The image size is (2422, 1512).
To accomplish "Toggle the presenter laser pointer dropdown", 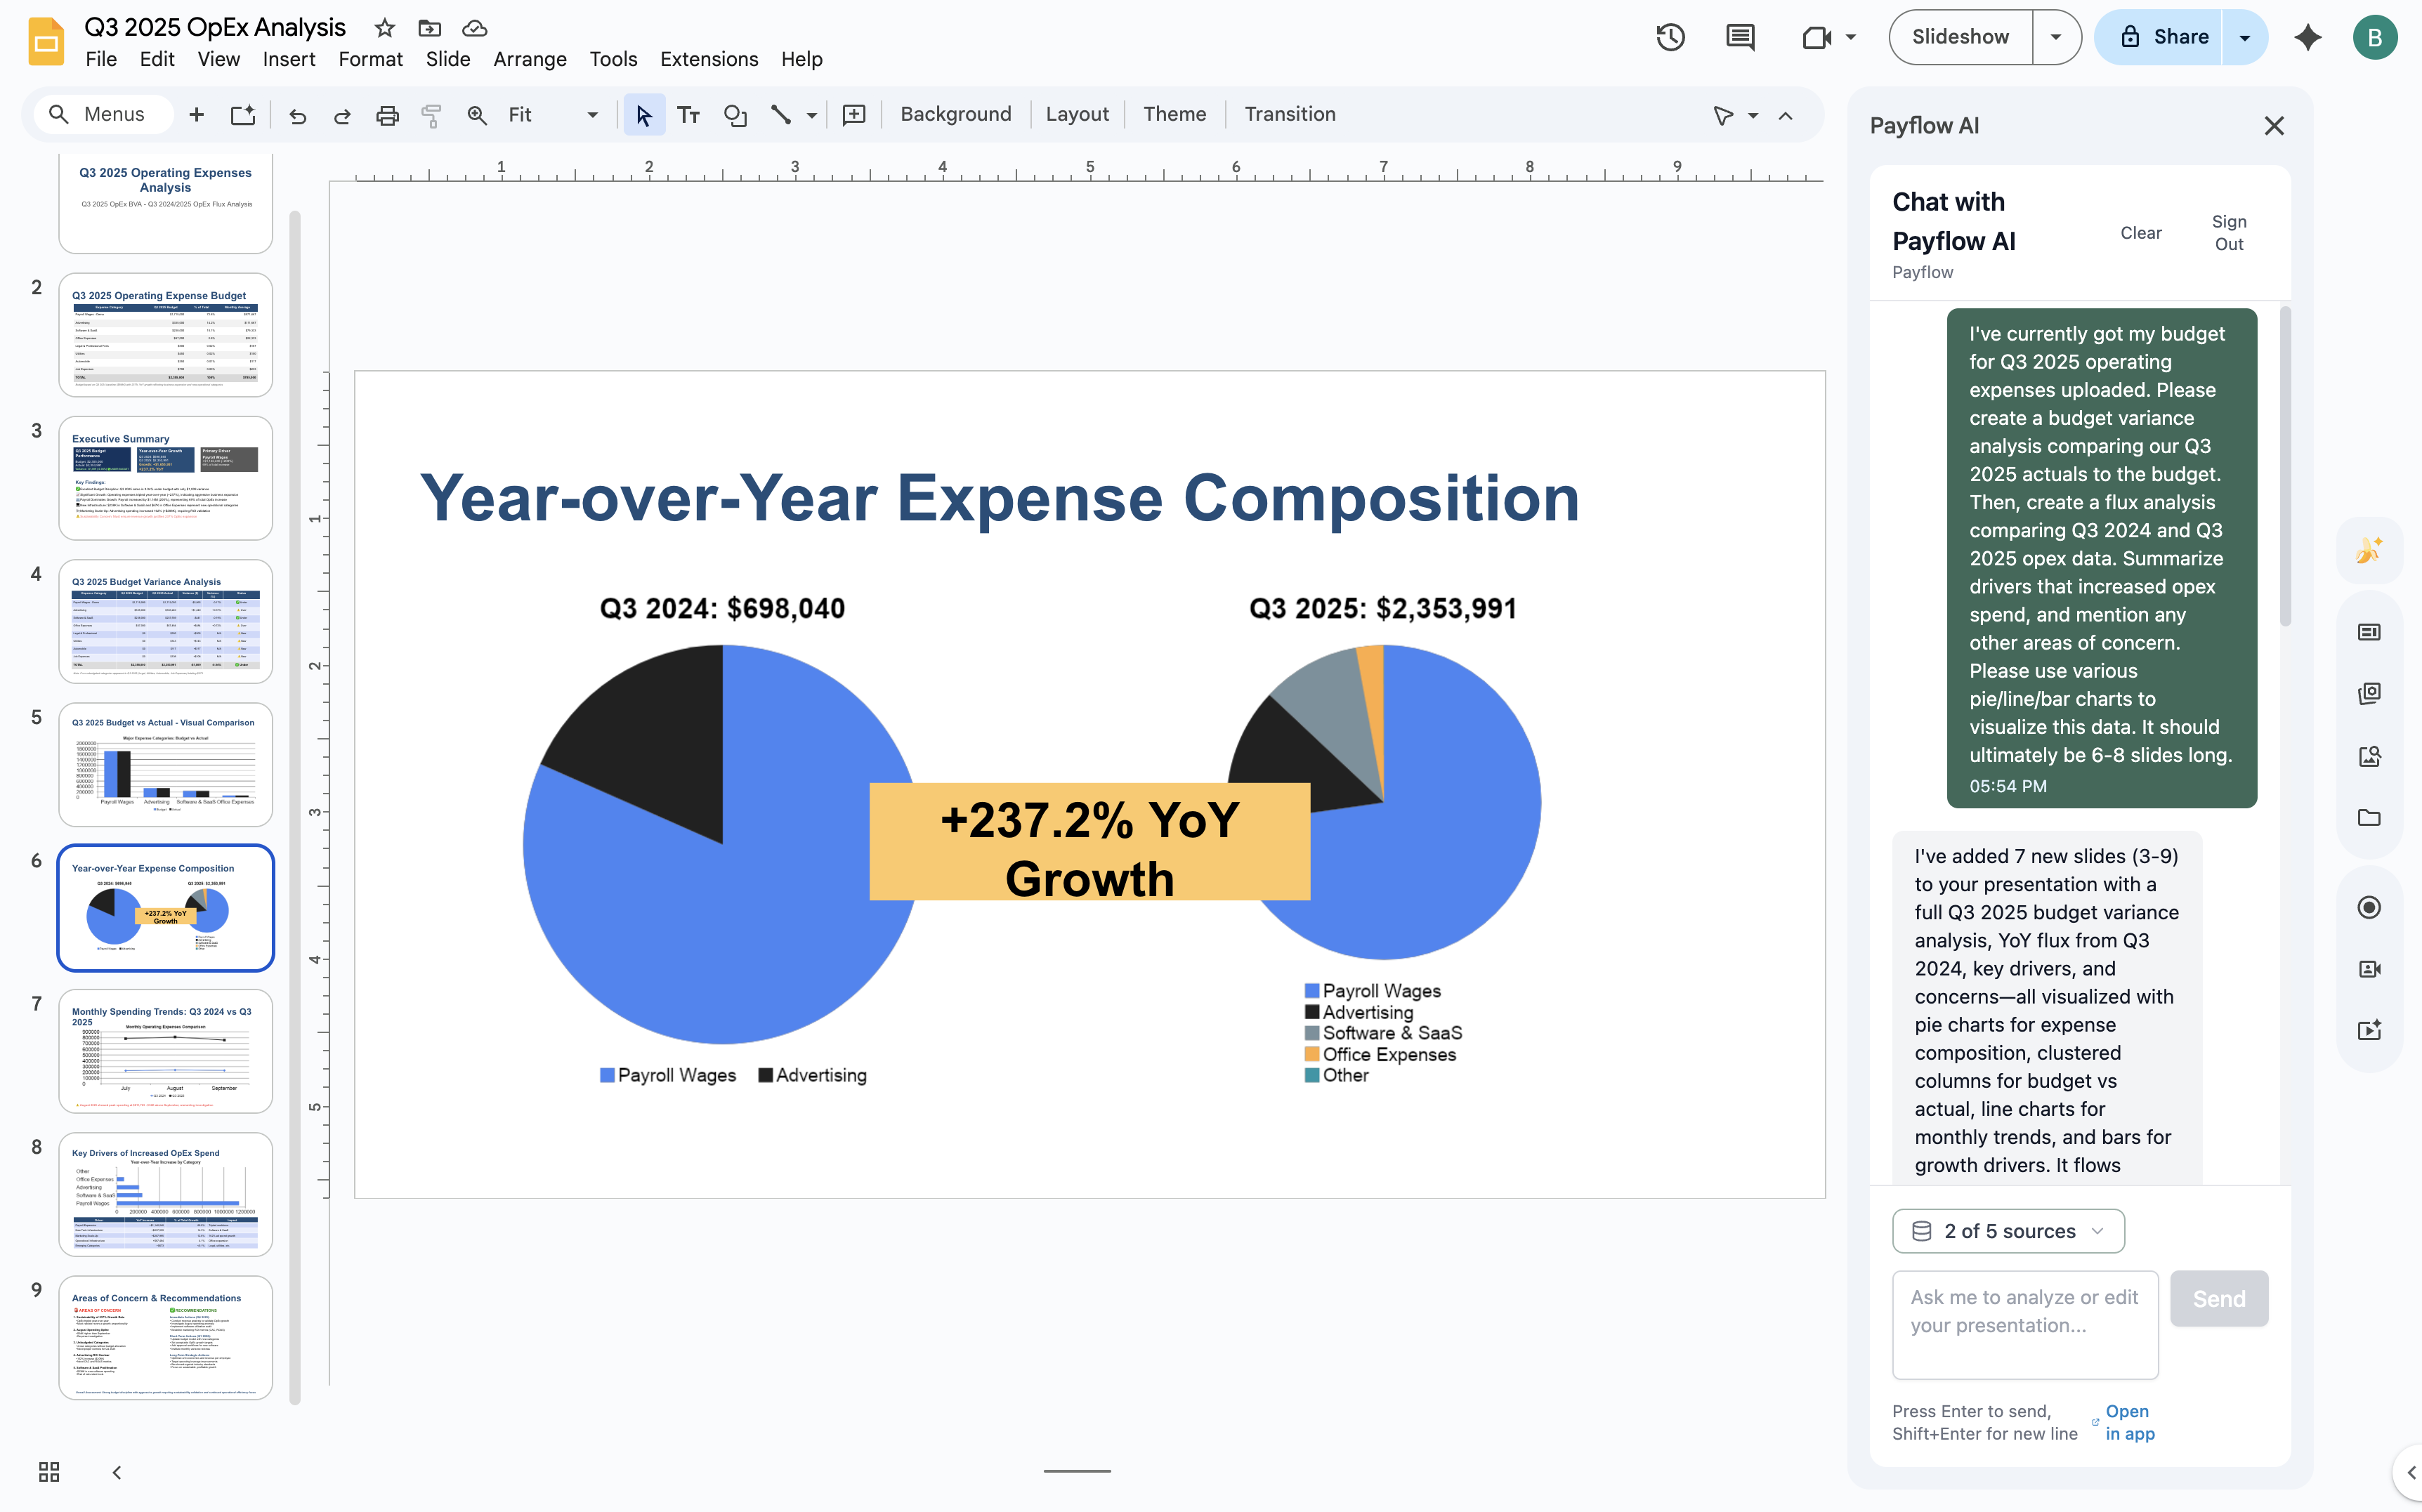I will pyautogui.click(x=1754, y=115).
